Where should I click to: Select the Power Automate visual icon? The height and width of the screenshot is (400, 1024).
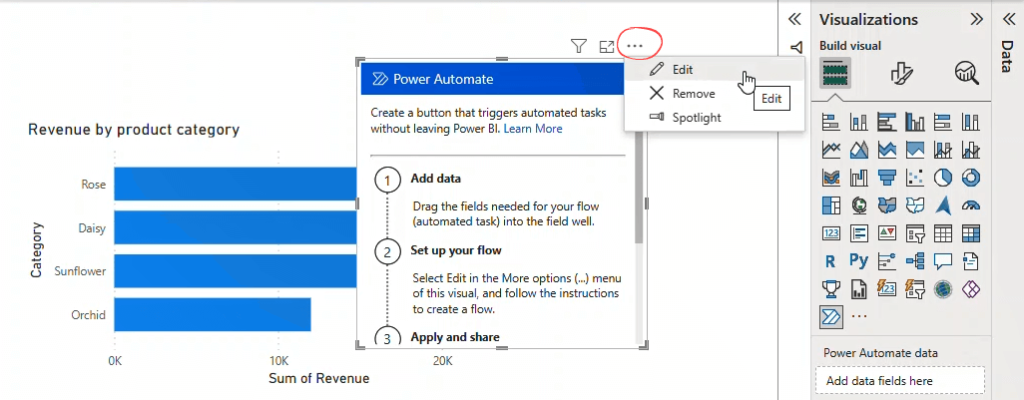[x=831, y=316]
